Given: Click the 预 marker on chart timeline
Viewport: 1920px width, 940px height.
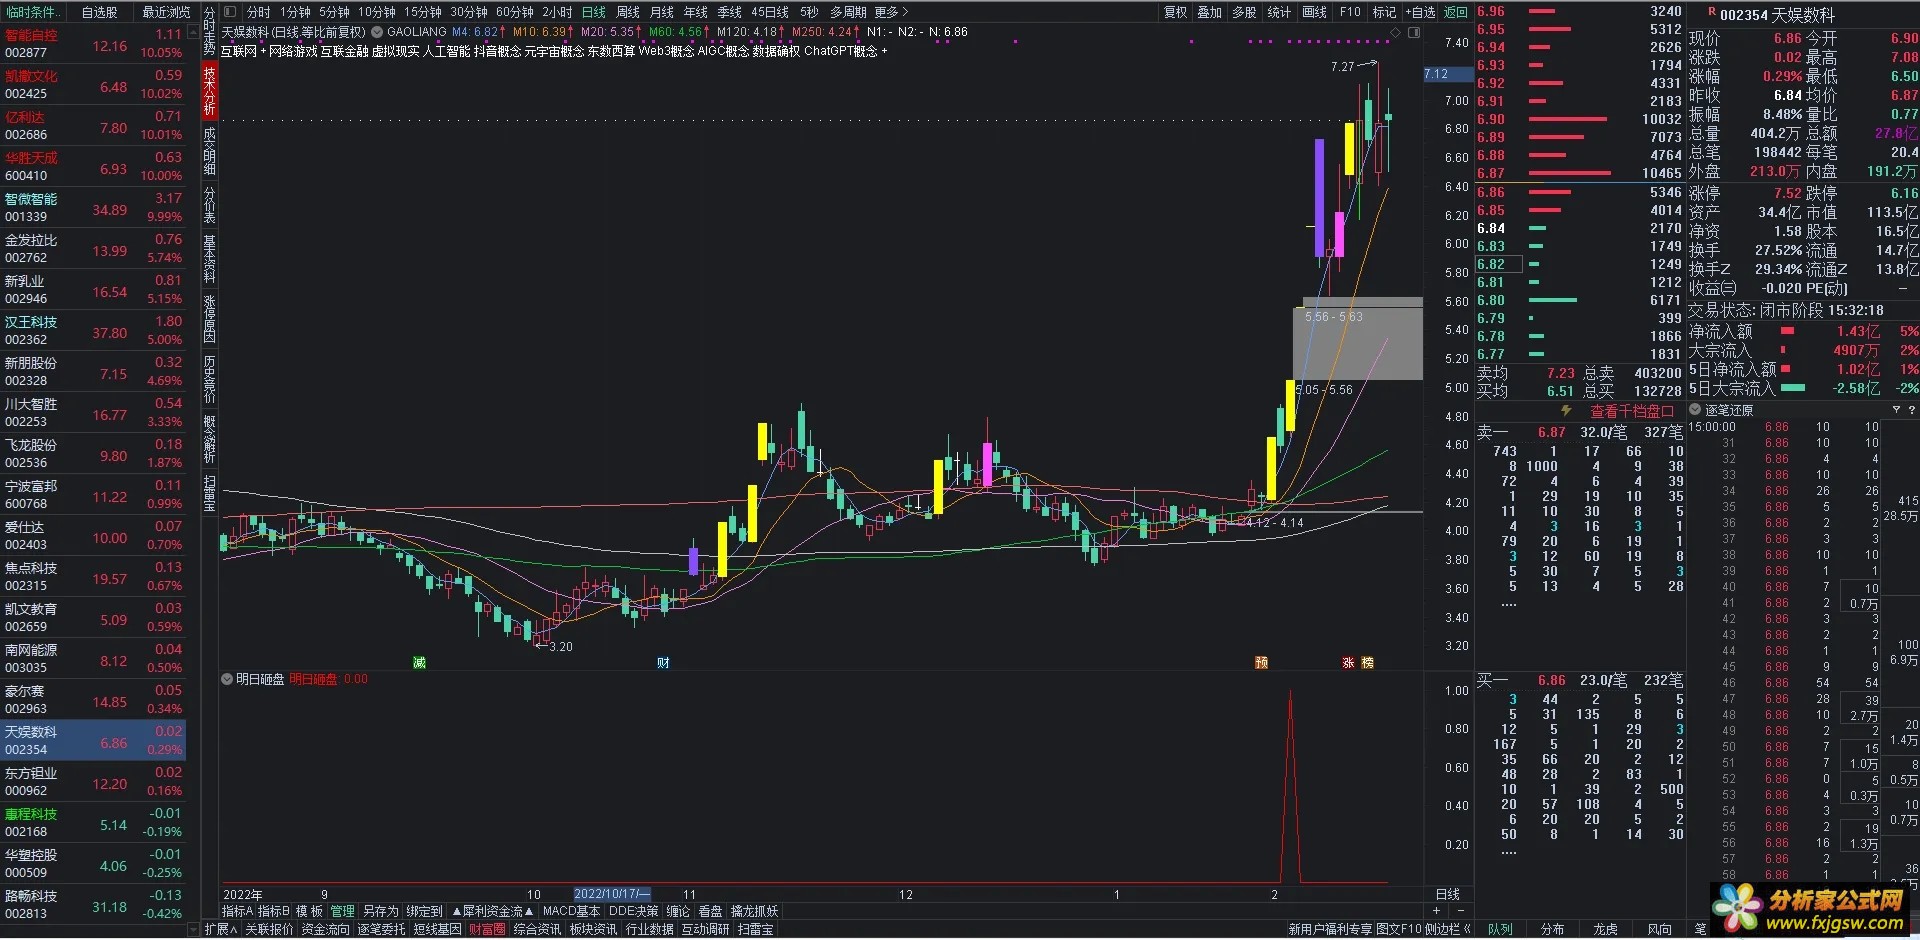Looking at the screenshot, I should point(1262,663).
